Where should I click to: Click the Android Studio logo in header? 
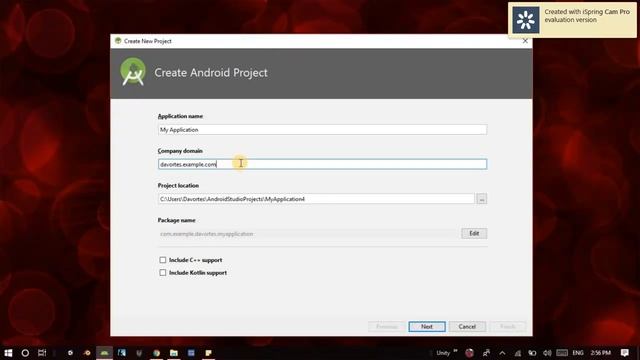pos(133,72)
